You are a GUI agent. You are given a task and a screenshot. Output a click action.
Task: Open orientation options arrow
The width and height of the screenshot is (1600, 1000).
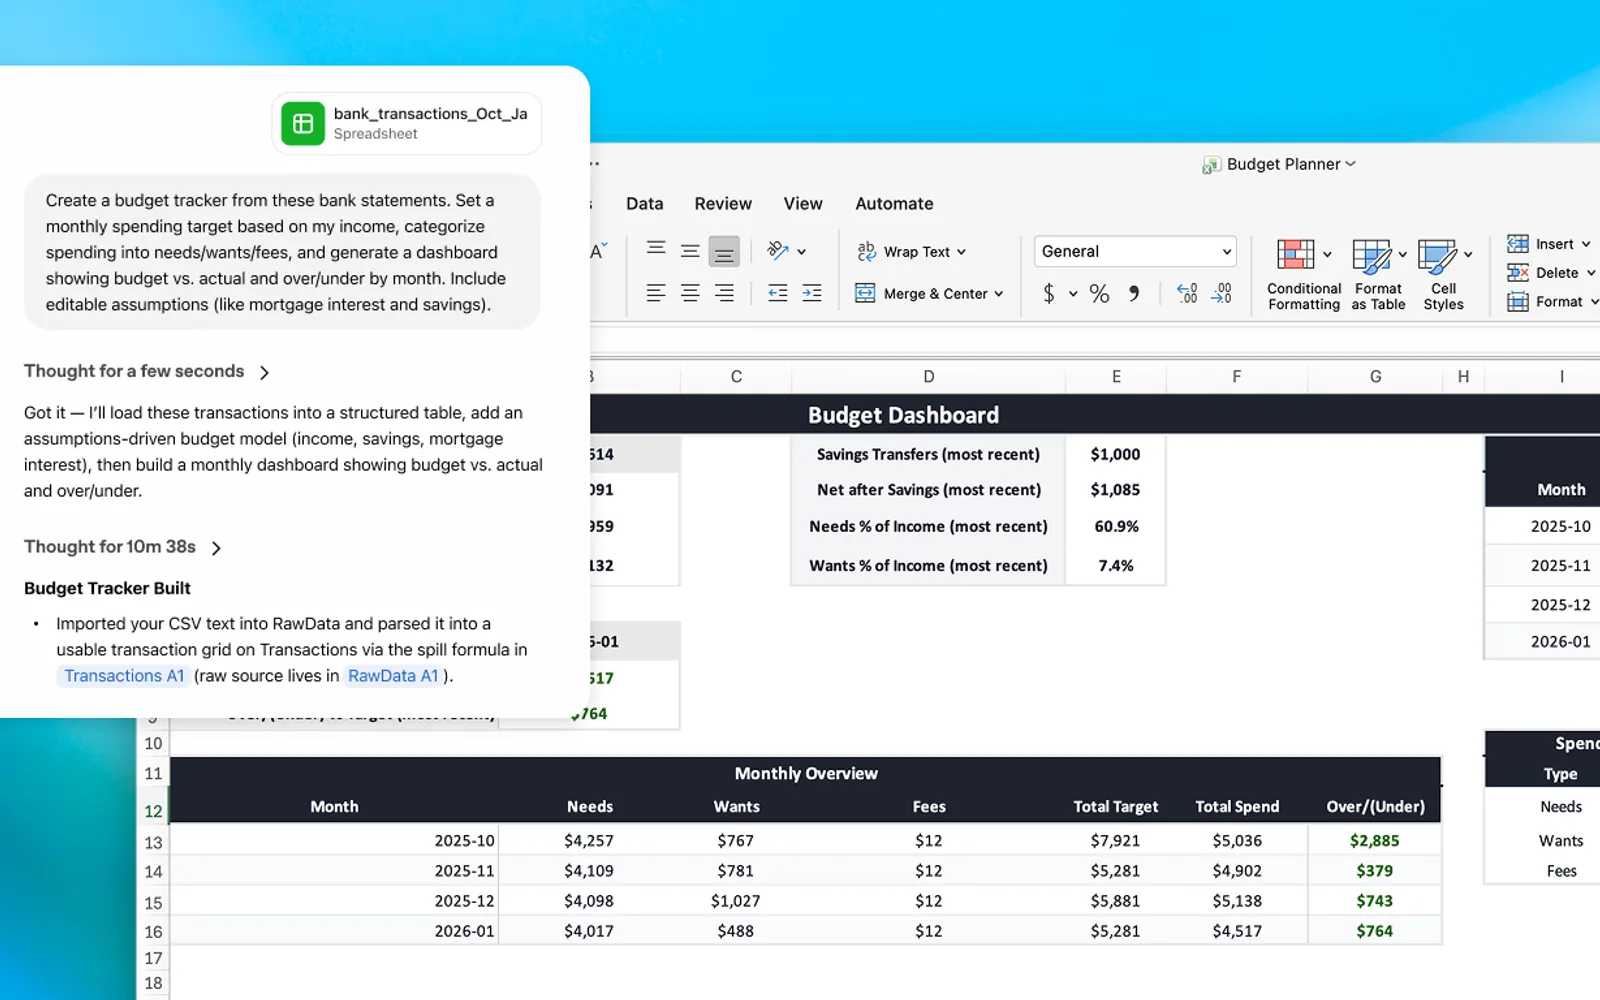[802, 252]
